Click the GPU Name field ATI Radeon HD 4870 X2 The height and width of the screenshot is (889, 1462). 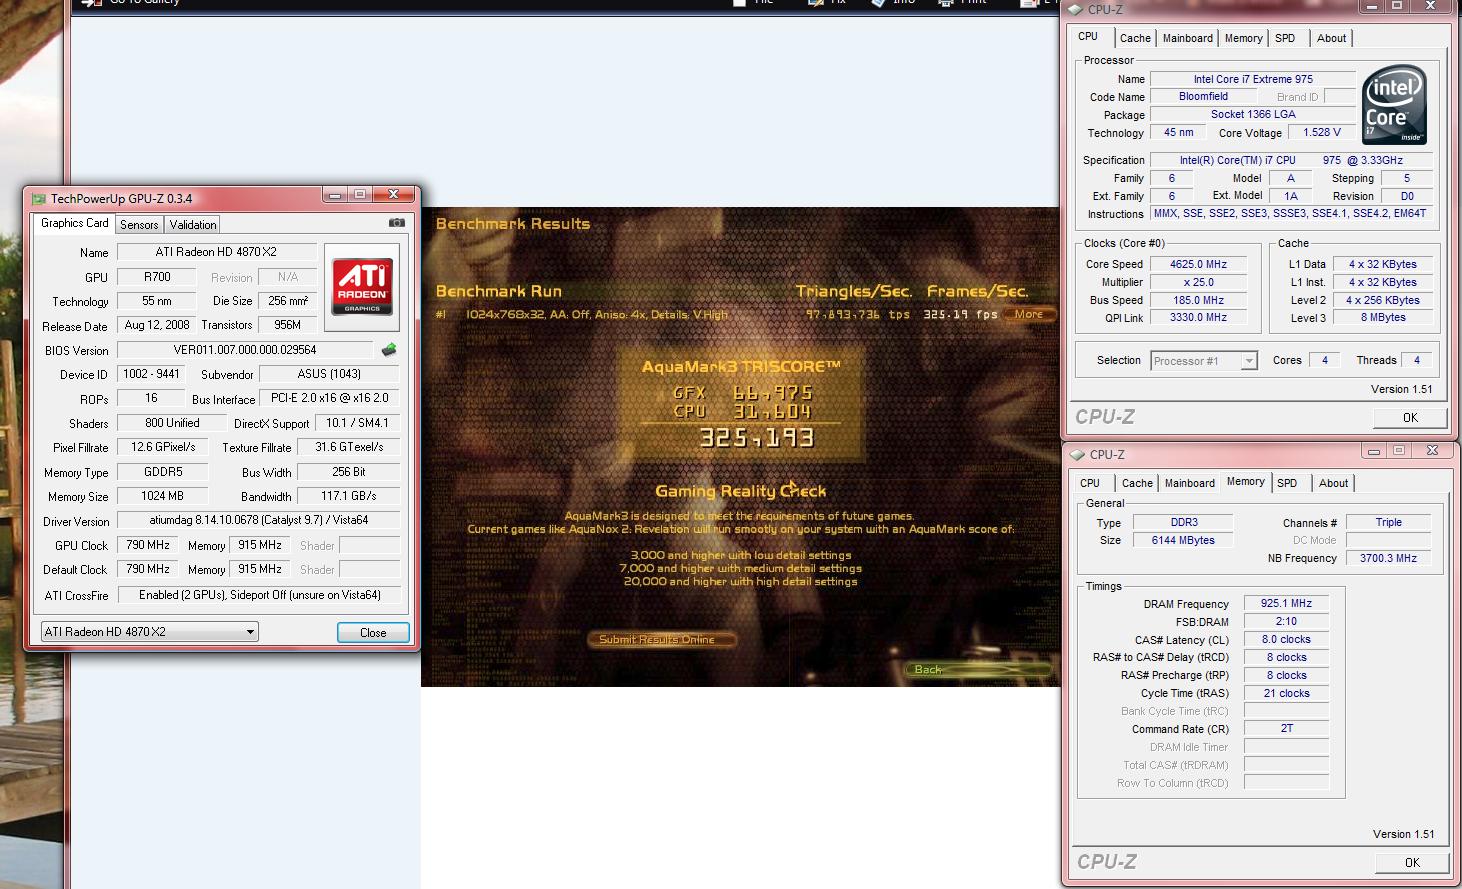pyautogui.click(x=217, y=252)
